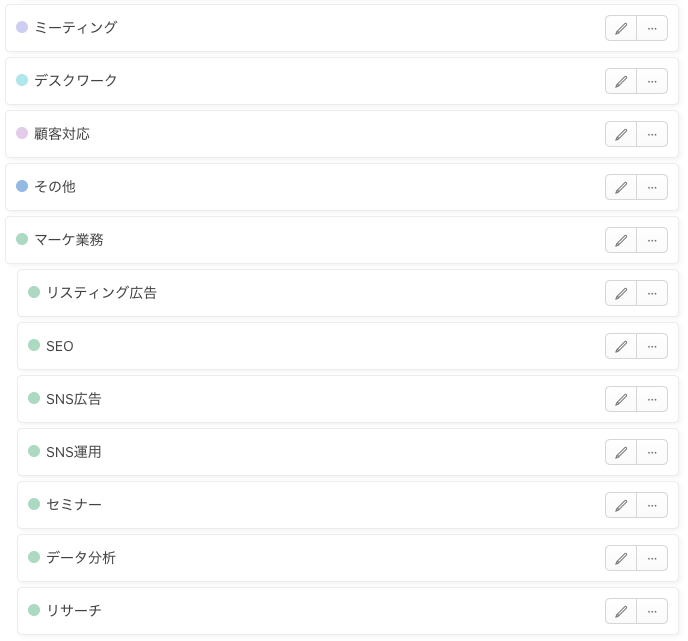Edit the SNS広告 subcategory
Viewport: 688px width, 641px height.
(621, 399)
